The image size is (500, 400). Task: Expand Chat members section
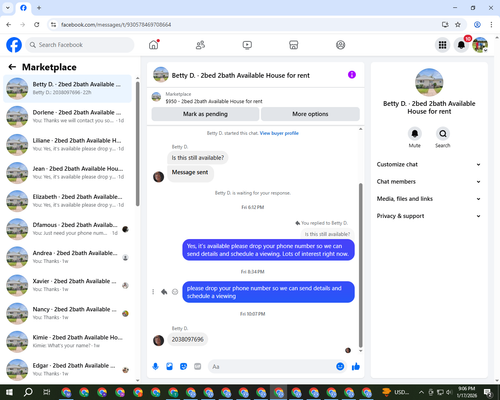point(429,182)
